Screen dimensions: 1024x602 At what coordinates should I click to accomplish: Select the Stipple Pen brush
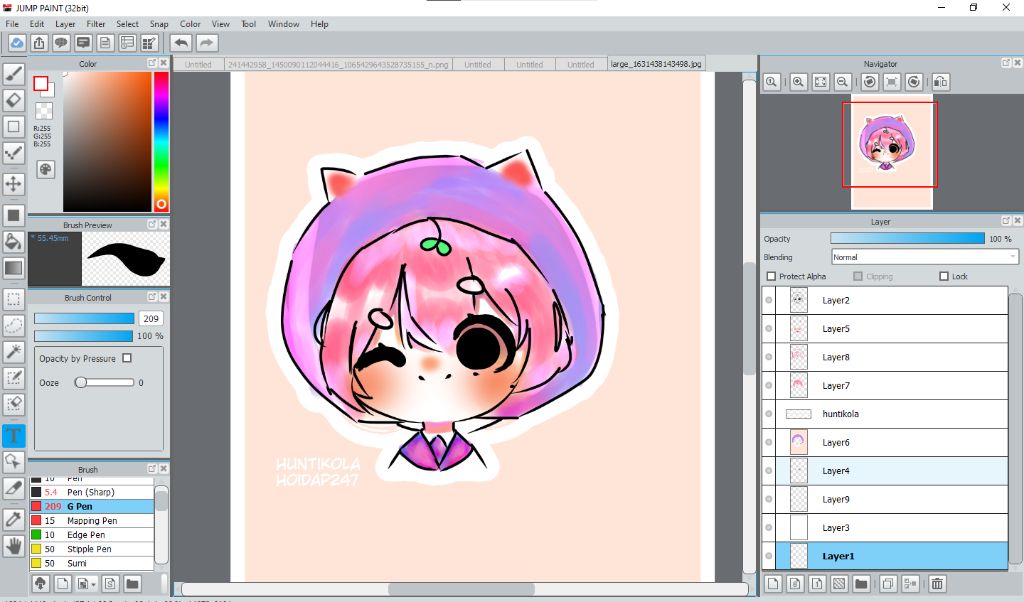click(92, 549)
